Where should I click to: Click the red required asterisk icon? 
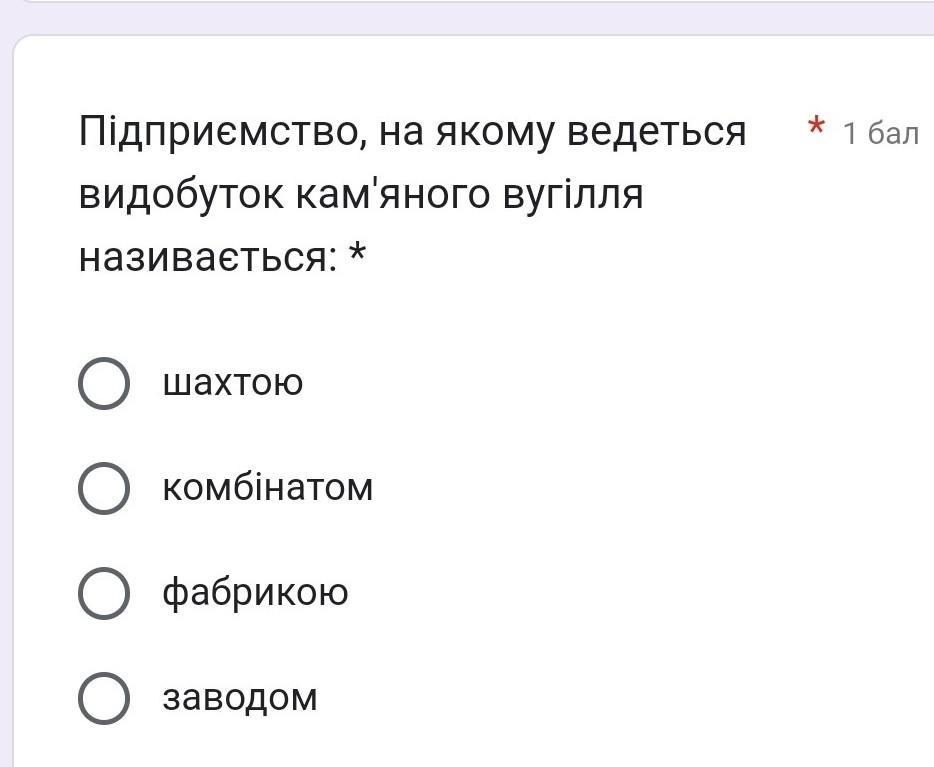816,129
